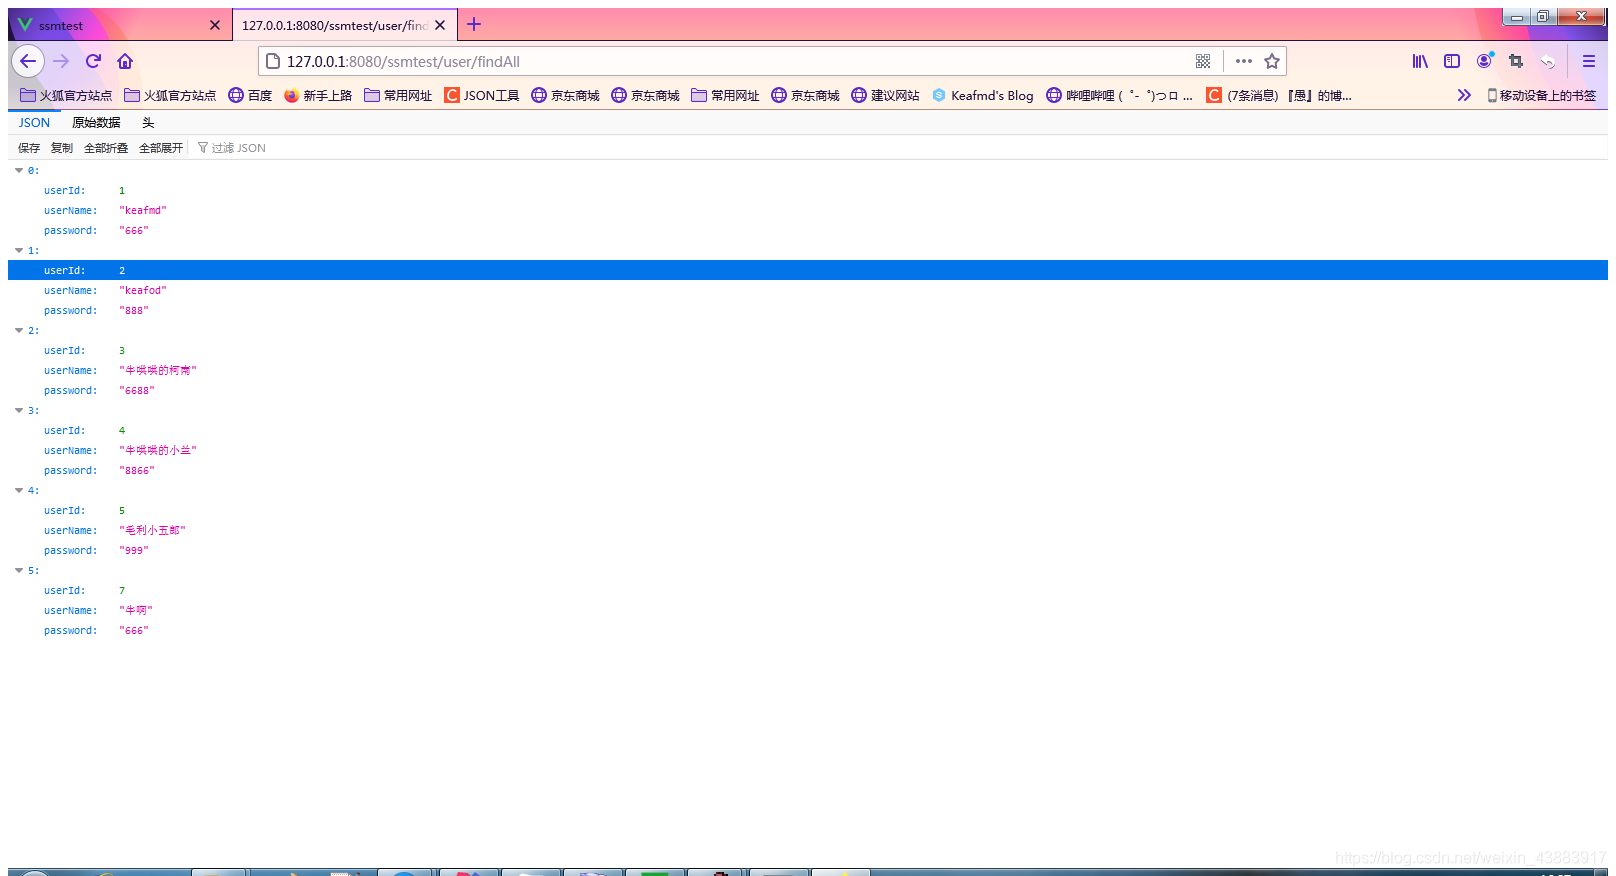Select the userName "牛啊" row
This screenshot has height=876, width=1616.
(808, 610)
